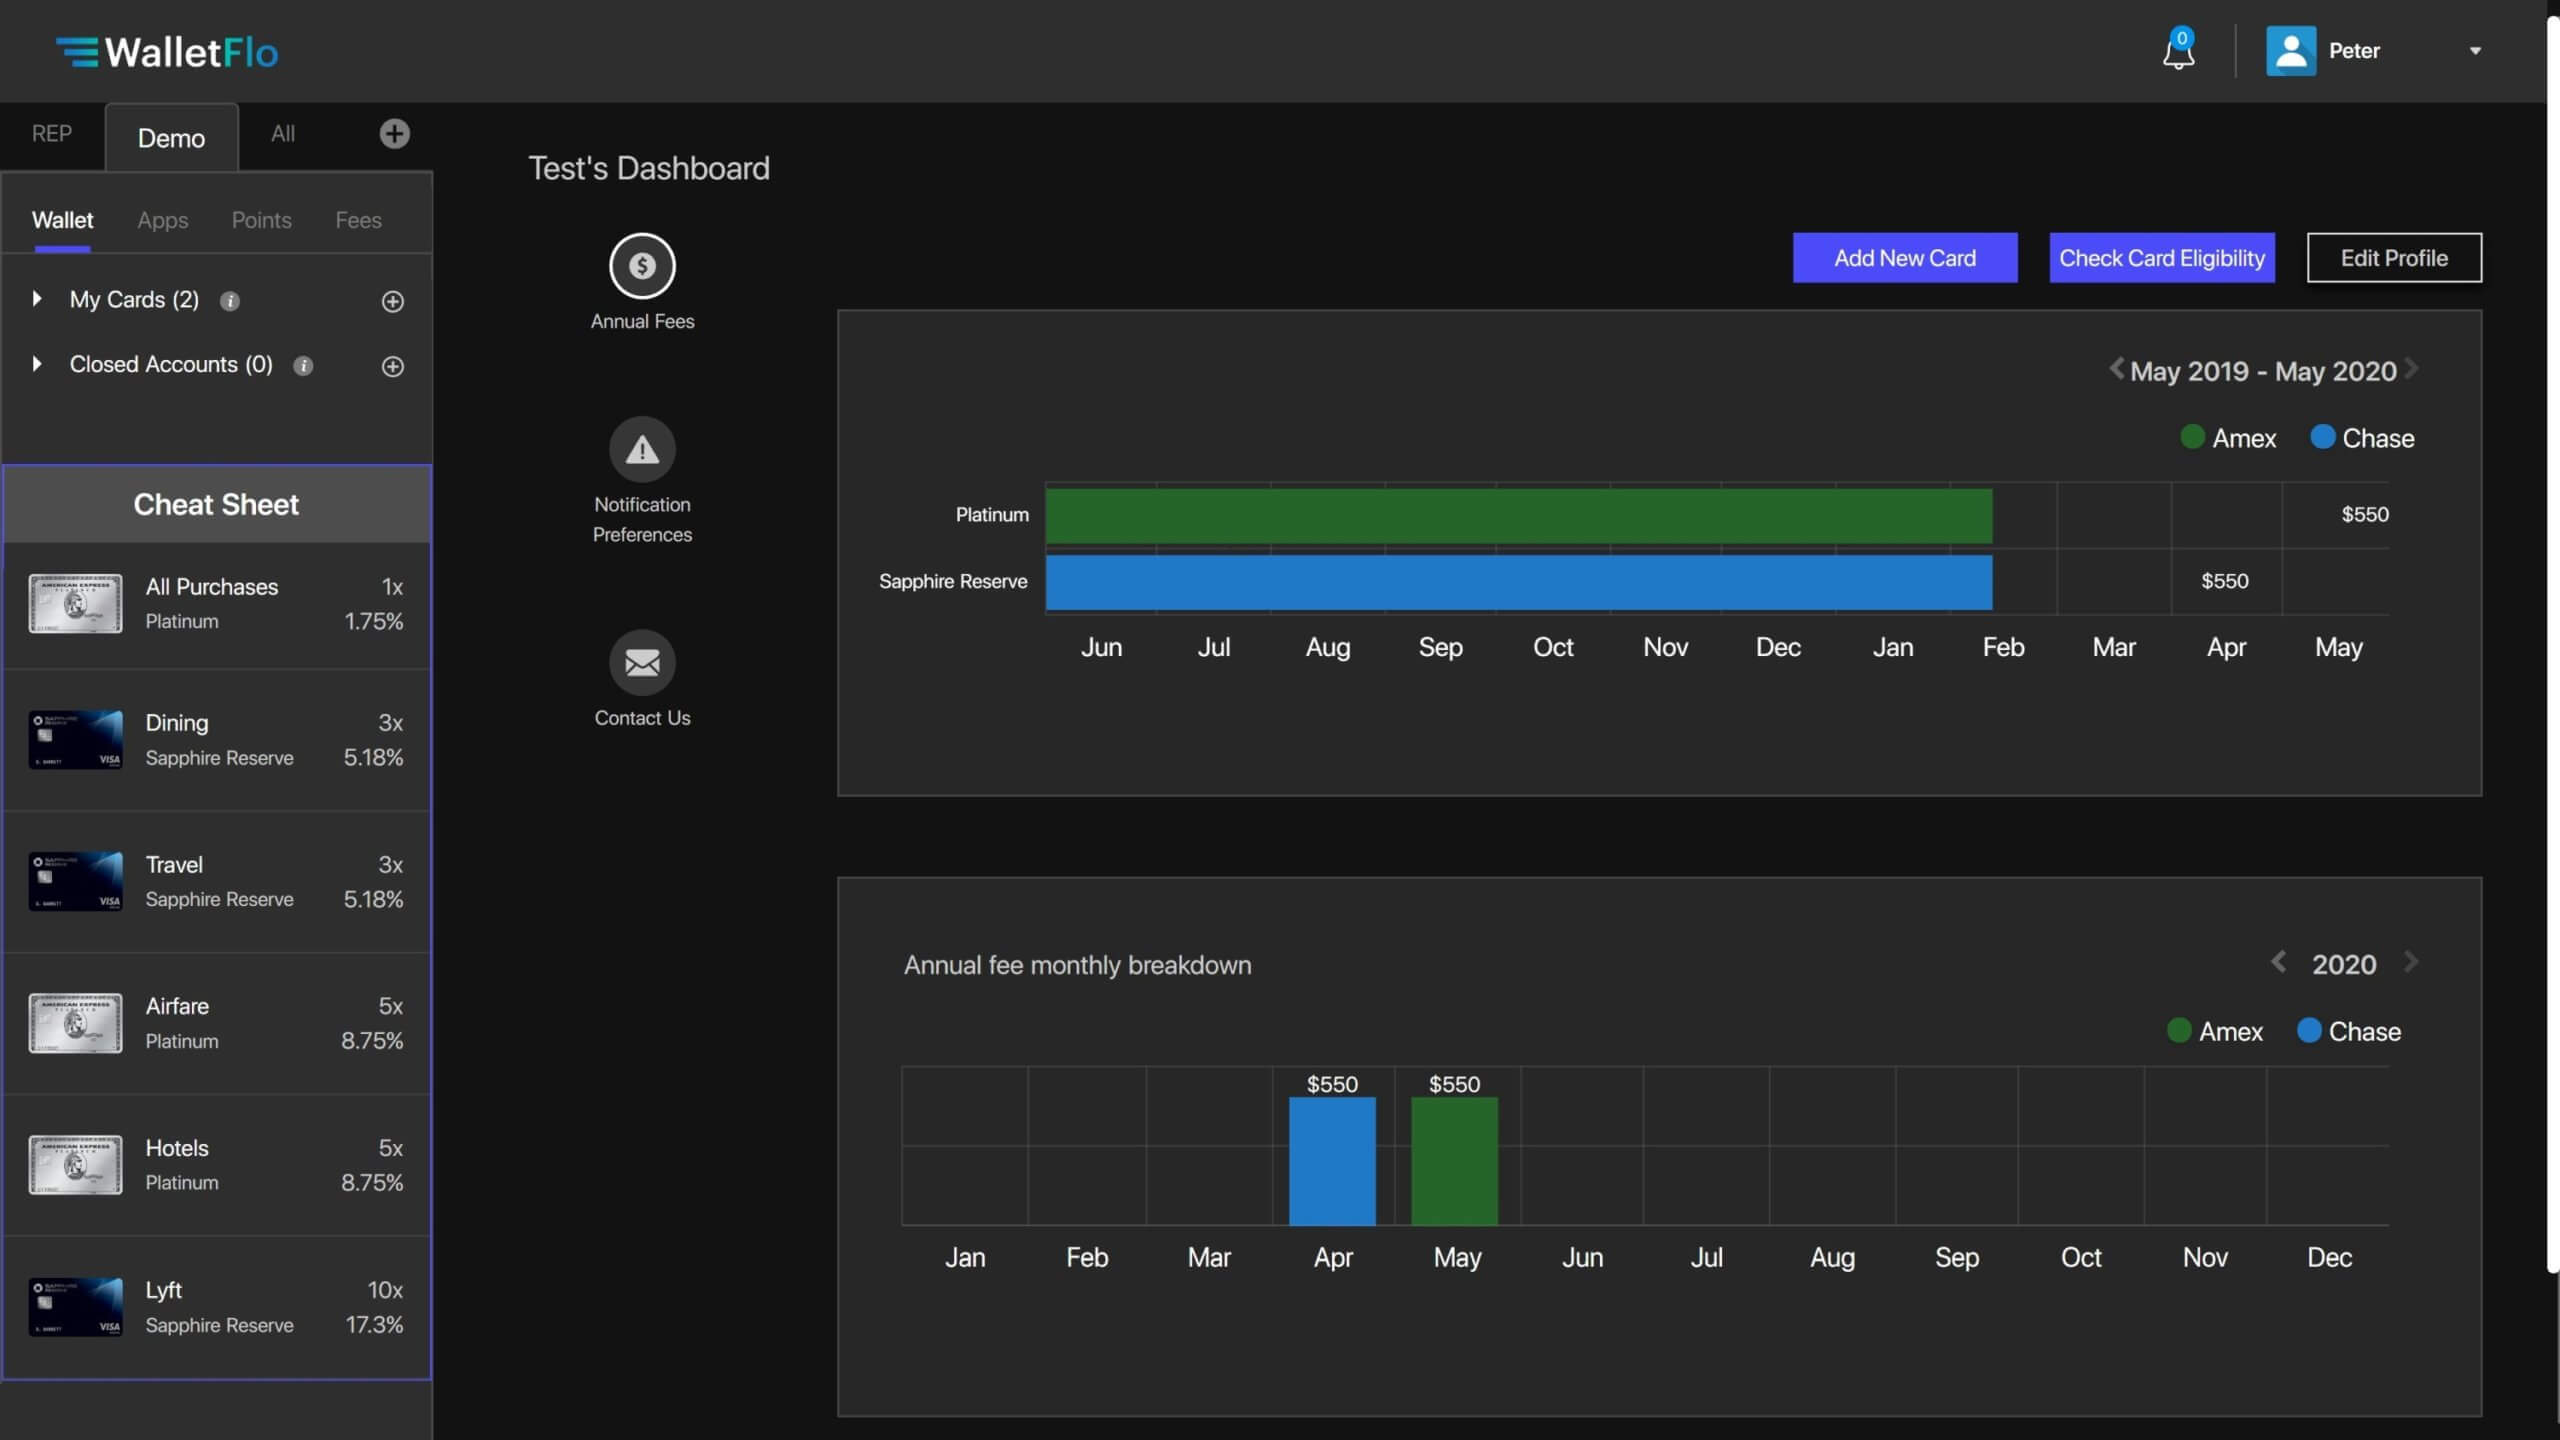Open the notification bell icon
2560x1440 pixels.
tap(2177, 51)
